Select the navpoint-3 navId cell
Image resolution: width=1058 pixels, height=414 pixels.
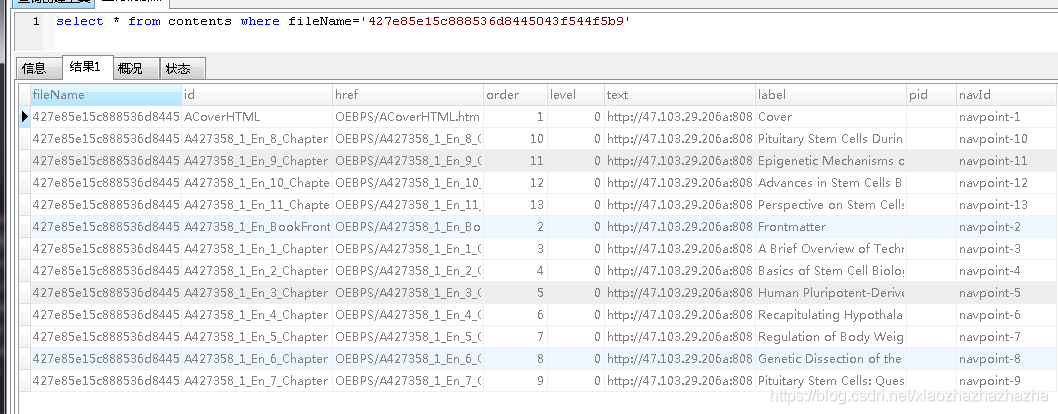pyautogui.click(x=1006, y=249)
